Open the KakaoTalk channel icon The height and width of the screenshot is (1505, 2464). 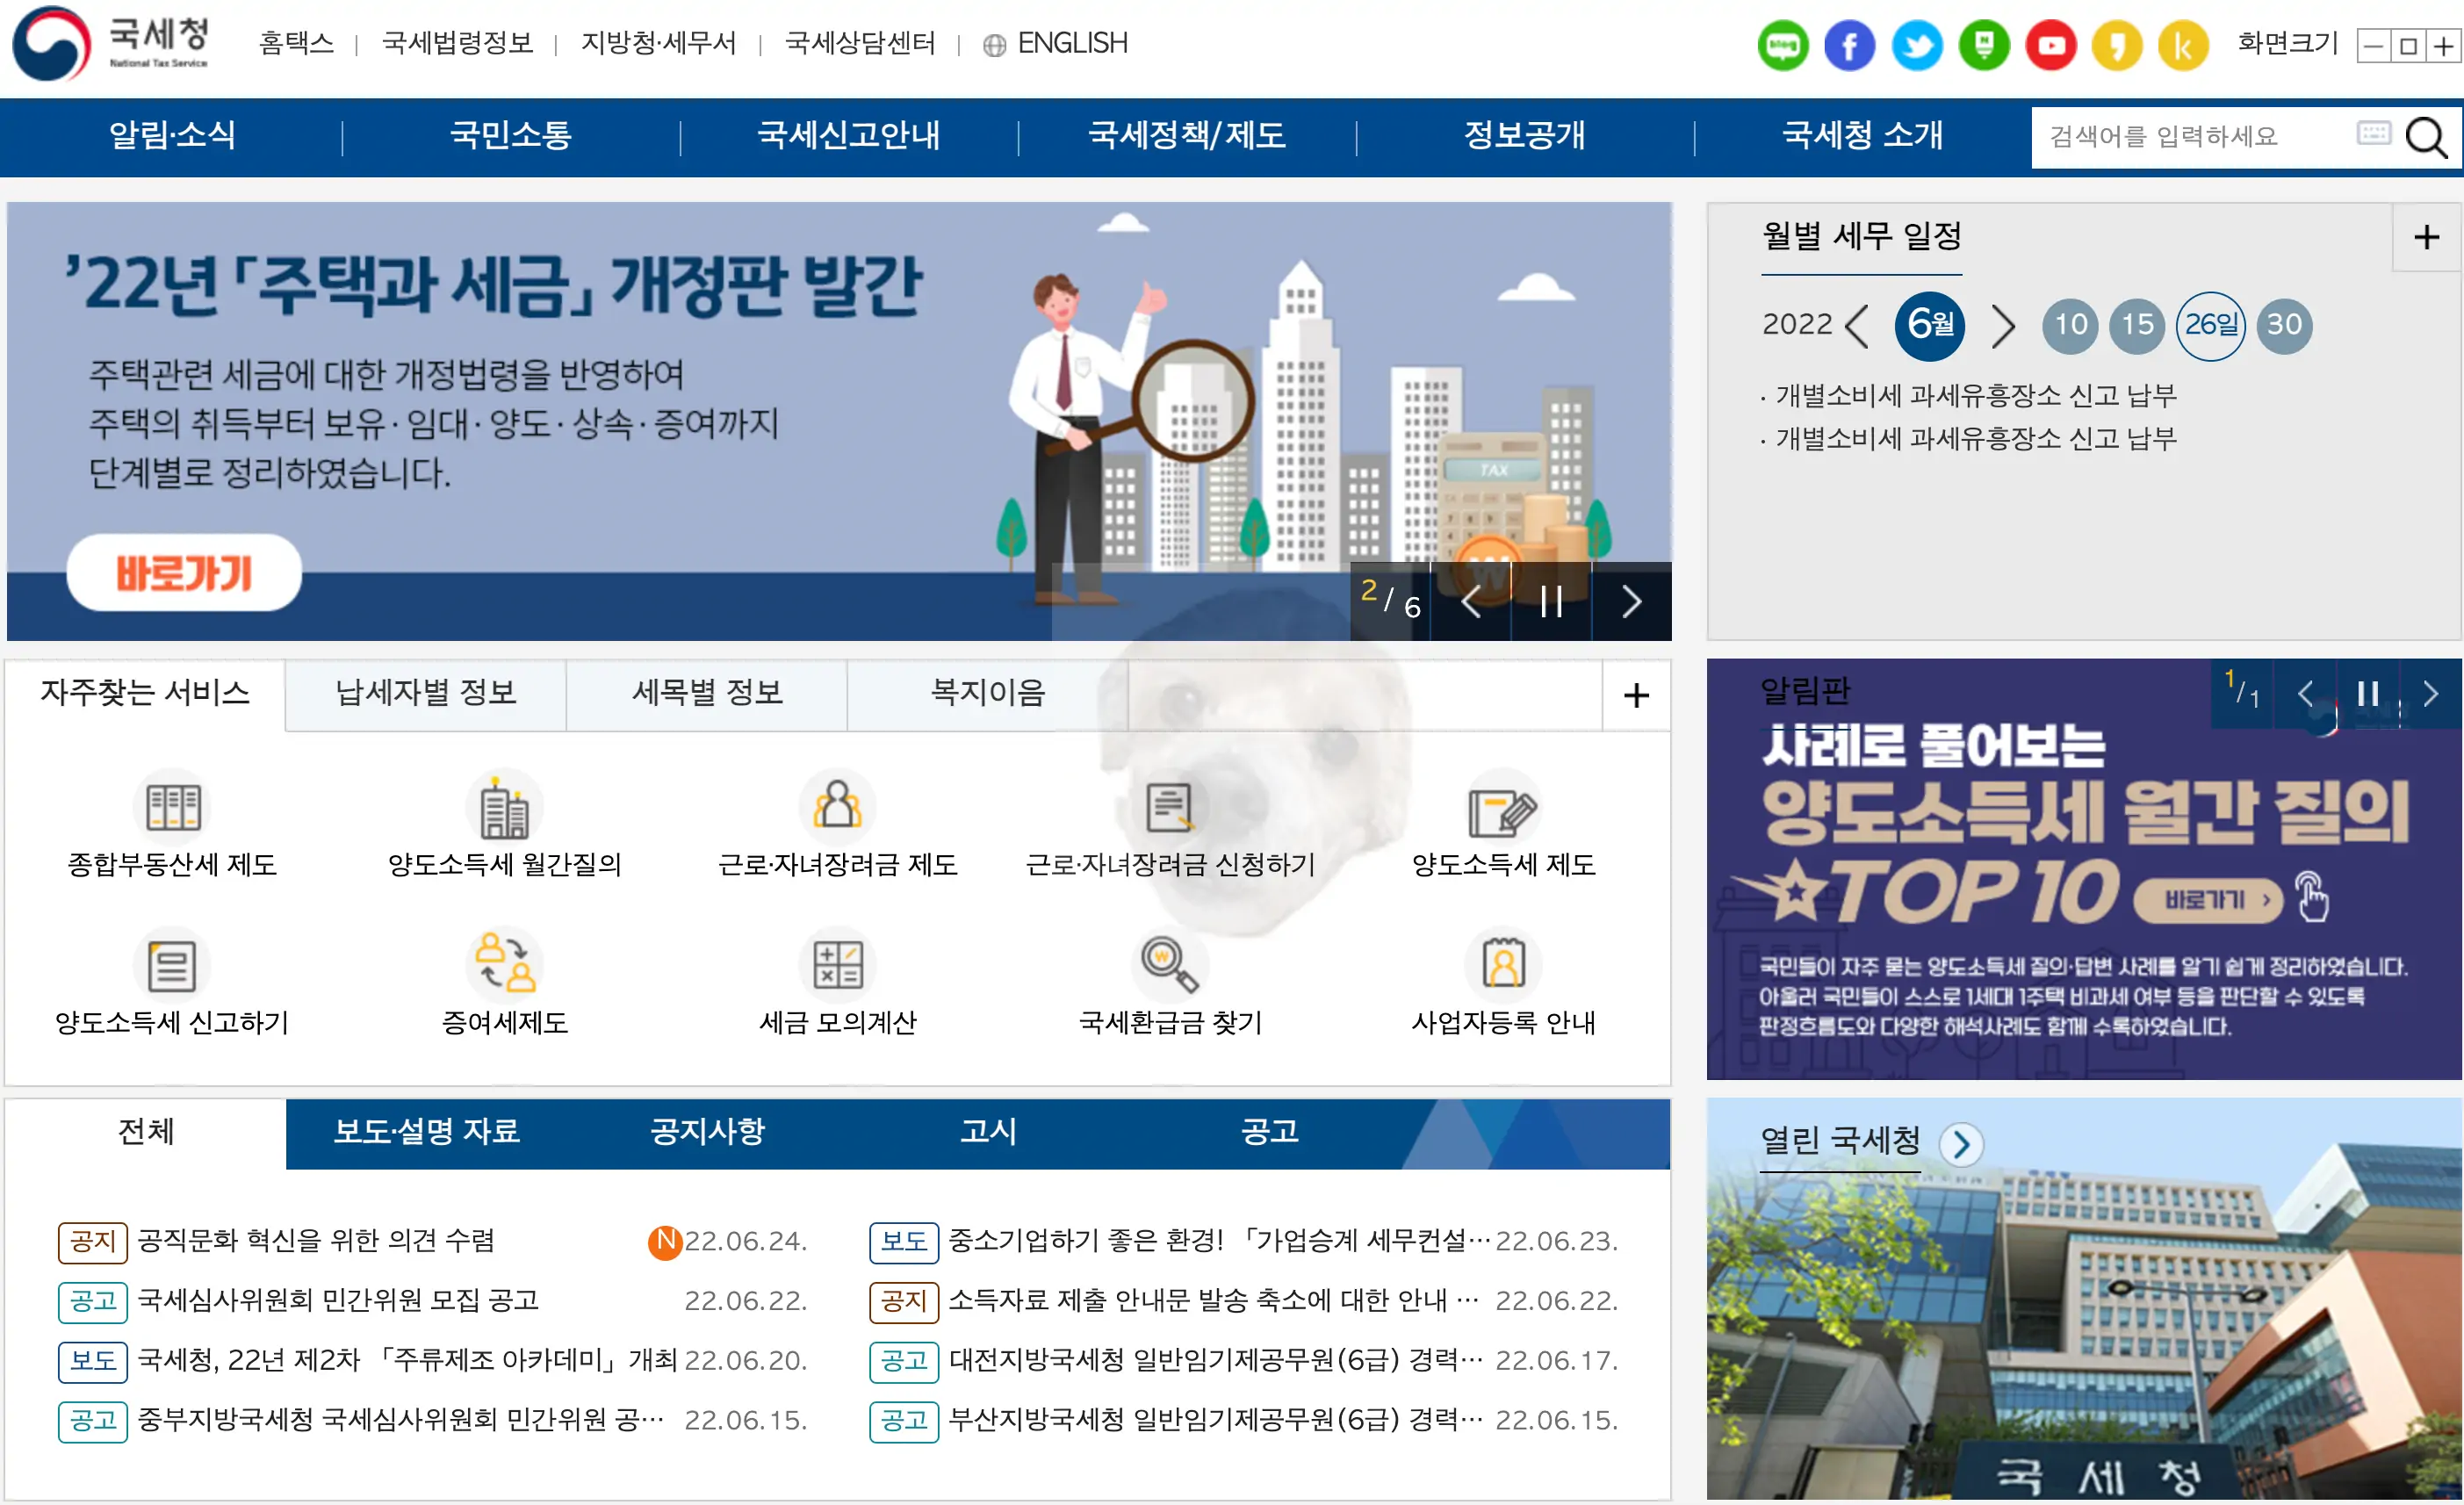point(2184,44)
